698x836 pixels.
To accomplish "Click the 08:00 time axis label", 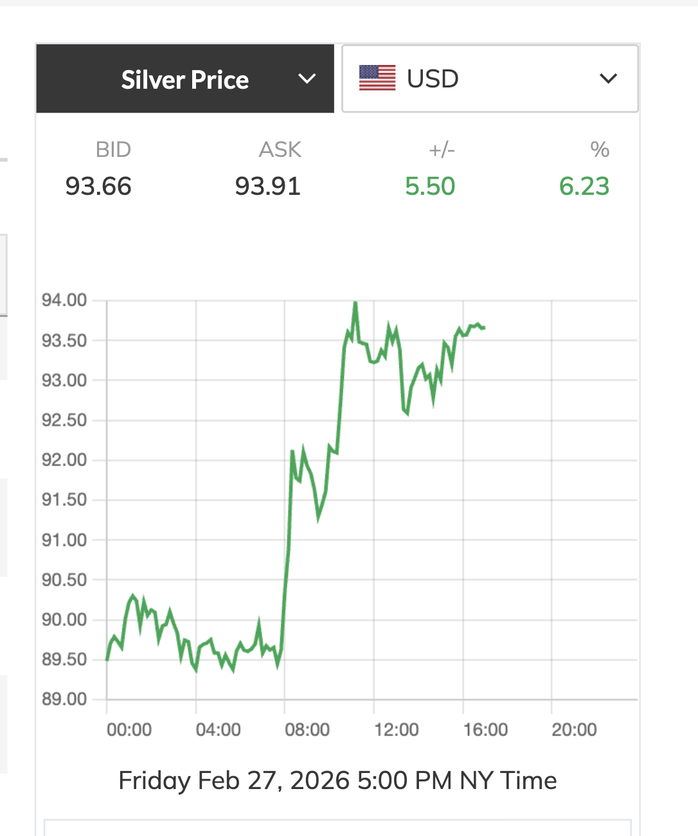I will [306, 730].
